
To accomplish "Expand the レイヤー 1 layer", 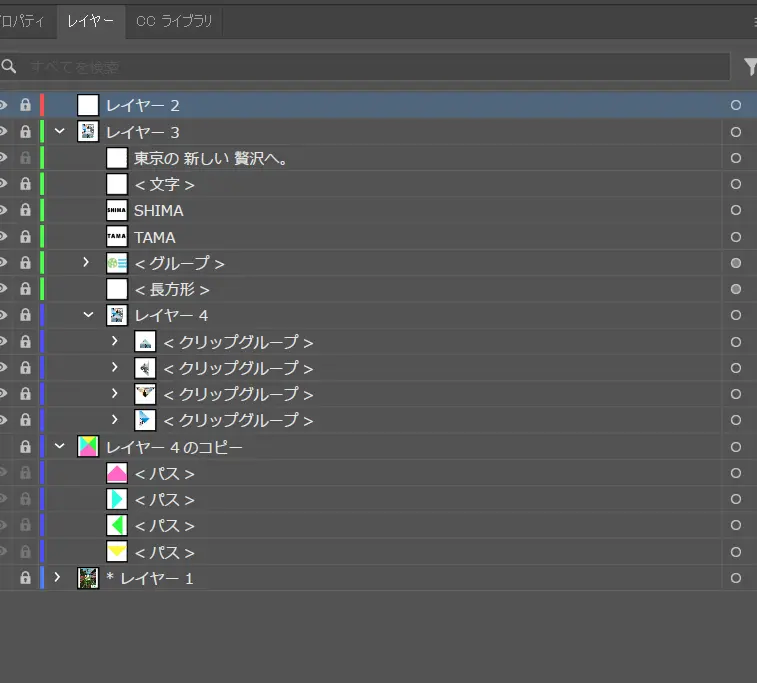I will tap(58, 578).
